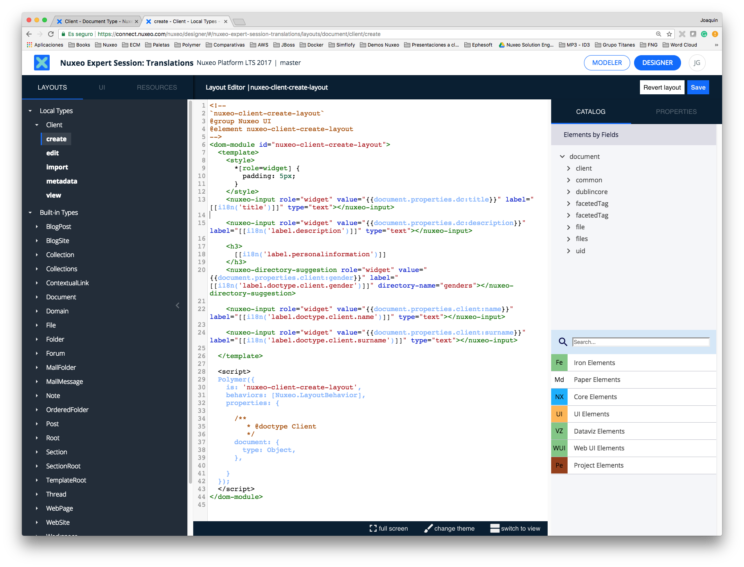Click facetedTag first catalog entry
The height and width of the screenshot is (567, 744).
592,204
